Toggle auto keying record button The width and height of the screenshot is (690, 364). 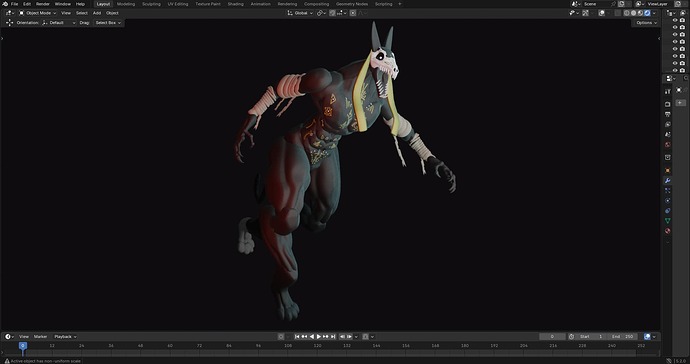(x=281, y=336)
